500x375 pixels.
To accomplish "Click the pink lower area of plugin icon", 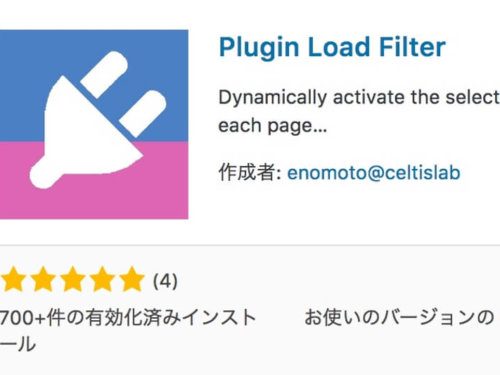I will pos(94,200).
